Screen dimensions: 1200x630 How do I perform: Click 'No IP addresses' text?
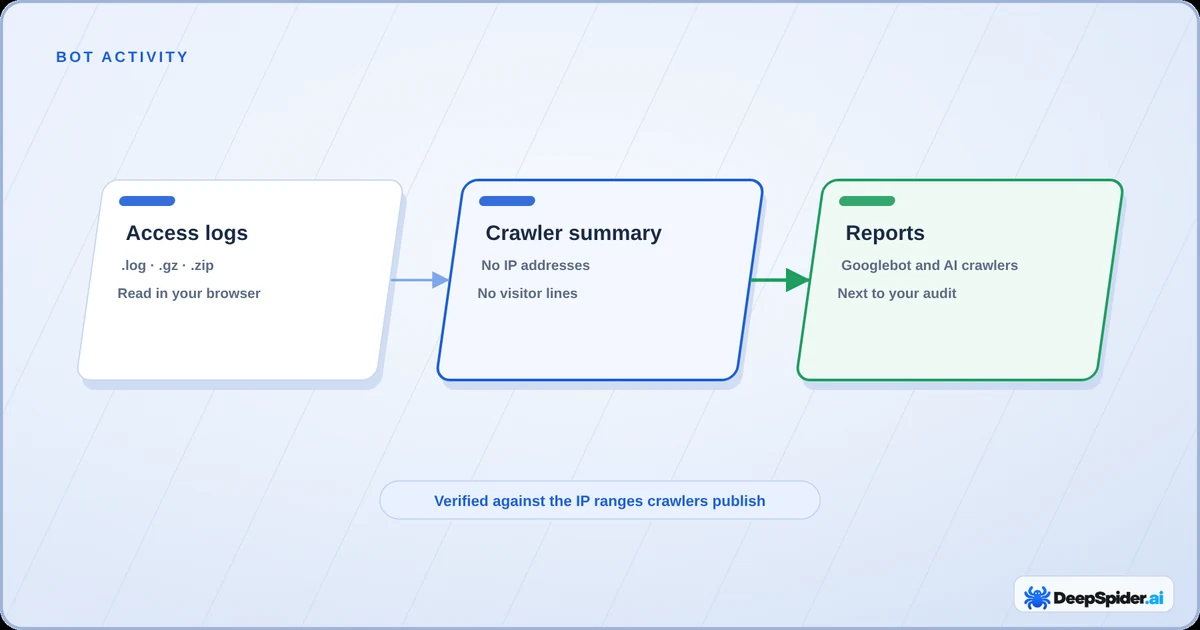tap(535, 265)
